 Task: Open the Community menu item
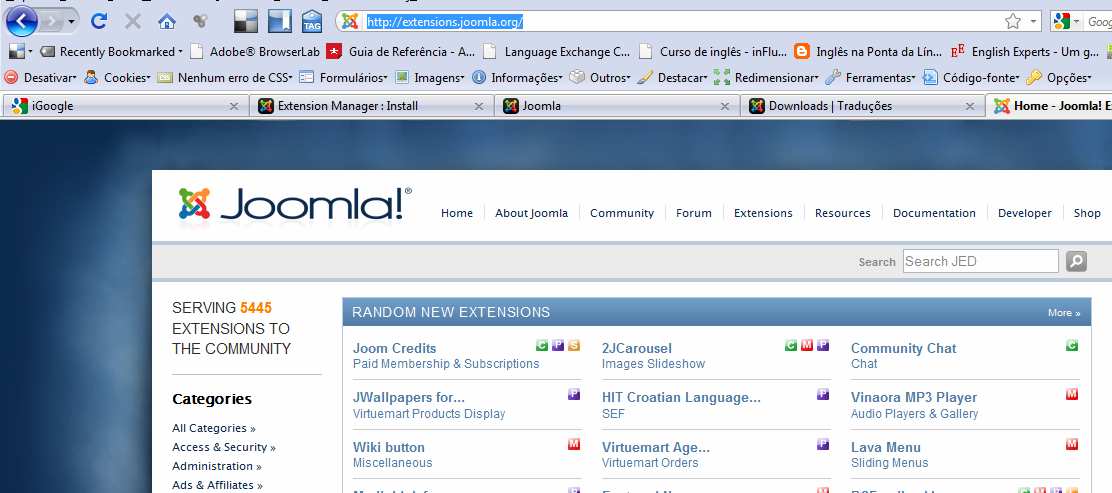(622, 213)
